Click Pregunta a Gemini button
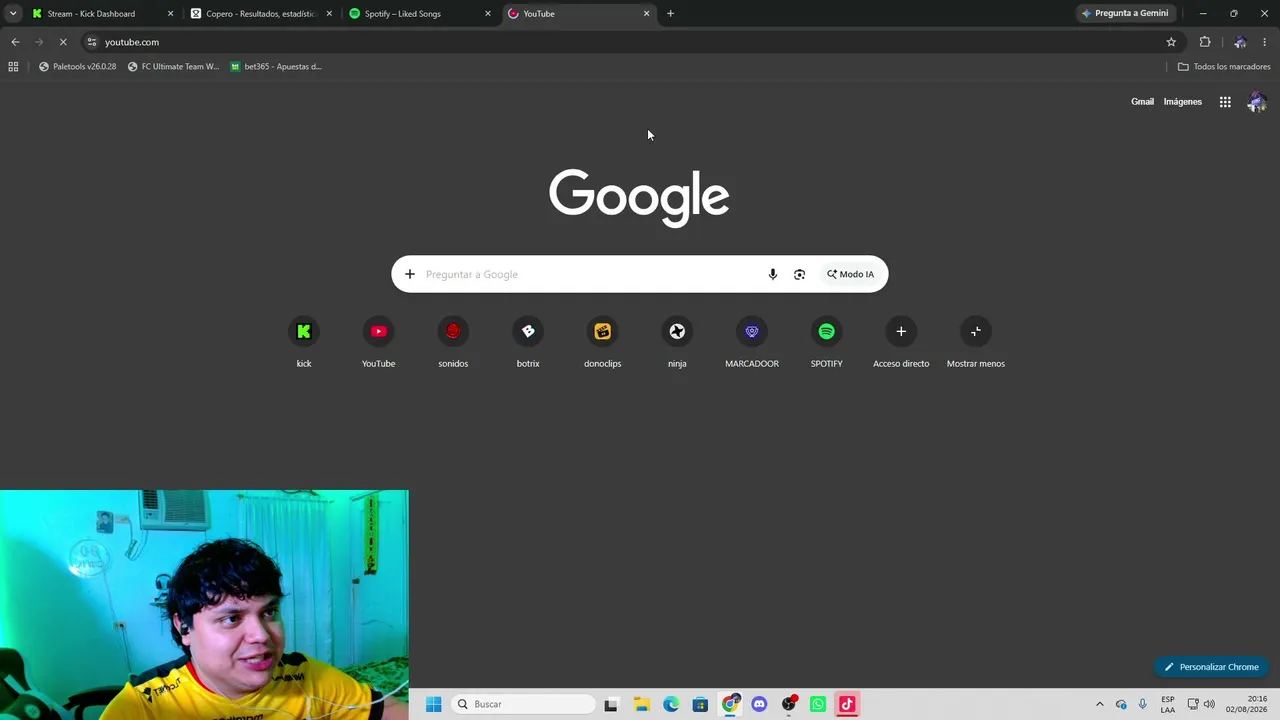The image size is (1280, 720). point(1125,14)
